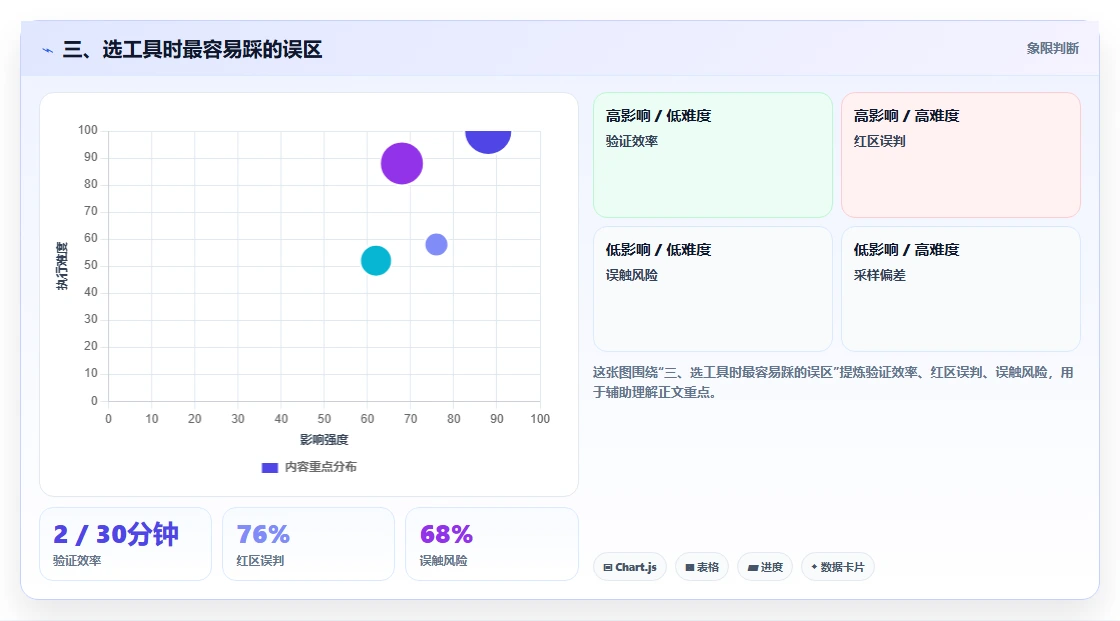The height and width of the screenshot is (621, 1120).
Task: Click the small light blue bubble
Action: tap(436, 244)
